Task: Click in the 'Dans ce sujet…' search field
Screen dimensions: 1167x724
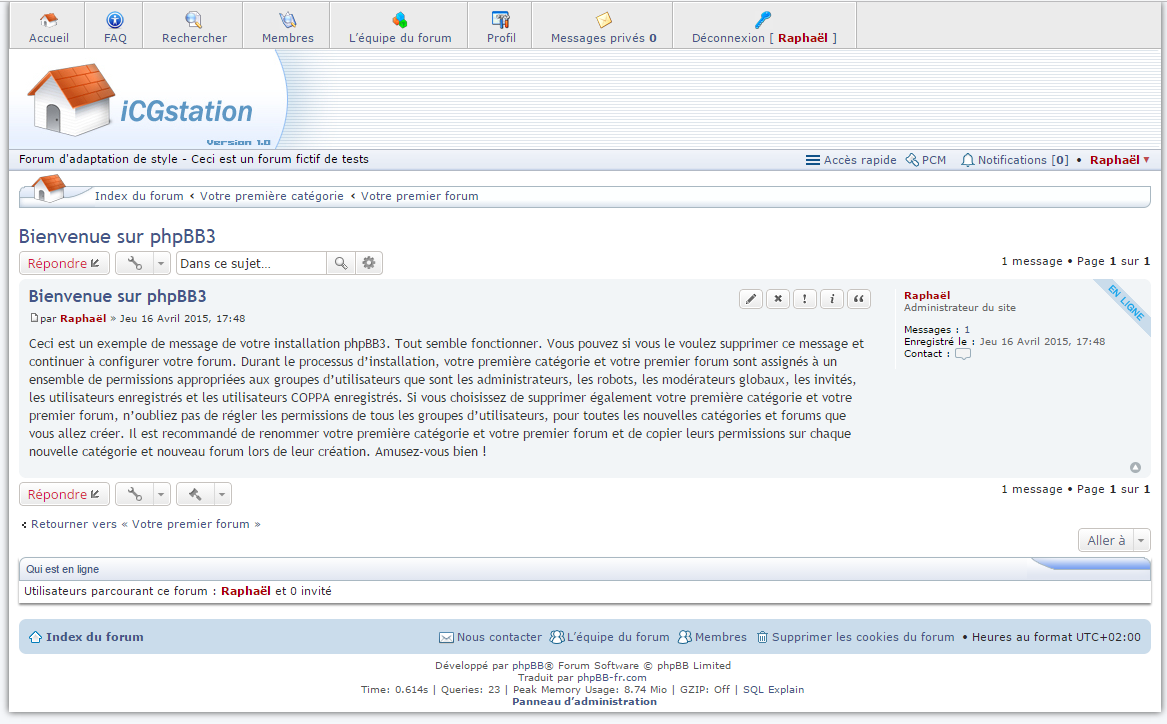Action: (251, 263)
